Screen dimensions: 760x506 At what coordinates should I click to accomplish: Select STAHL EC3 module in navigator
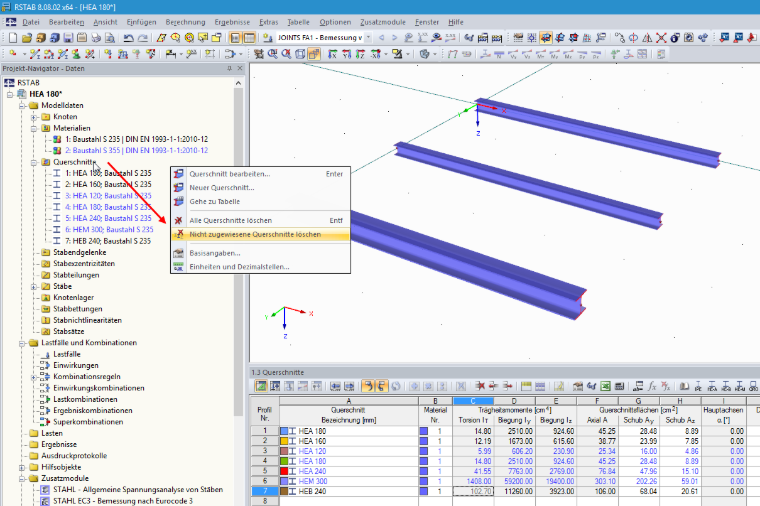[x=123, y=501]
